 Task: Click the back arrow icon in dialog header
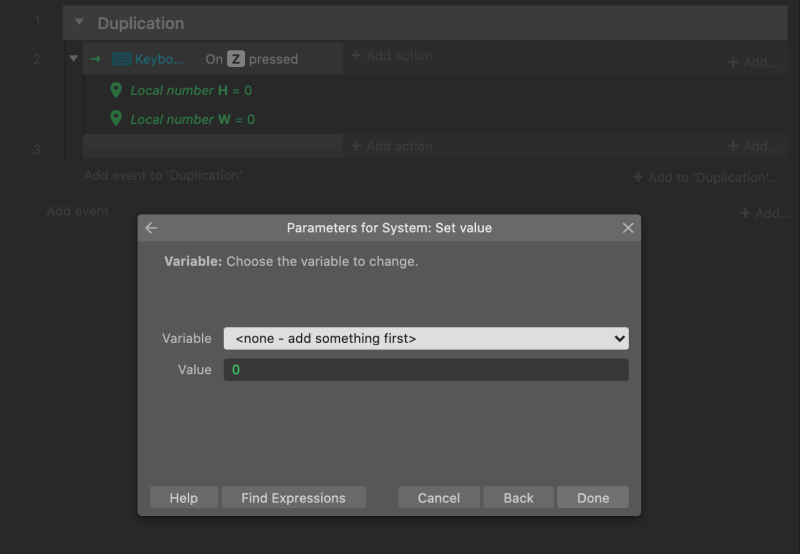point(151,228)
